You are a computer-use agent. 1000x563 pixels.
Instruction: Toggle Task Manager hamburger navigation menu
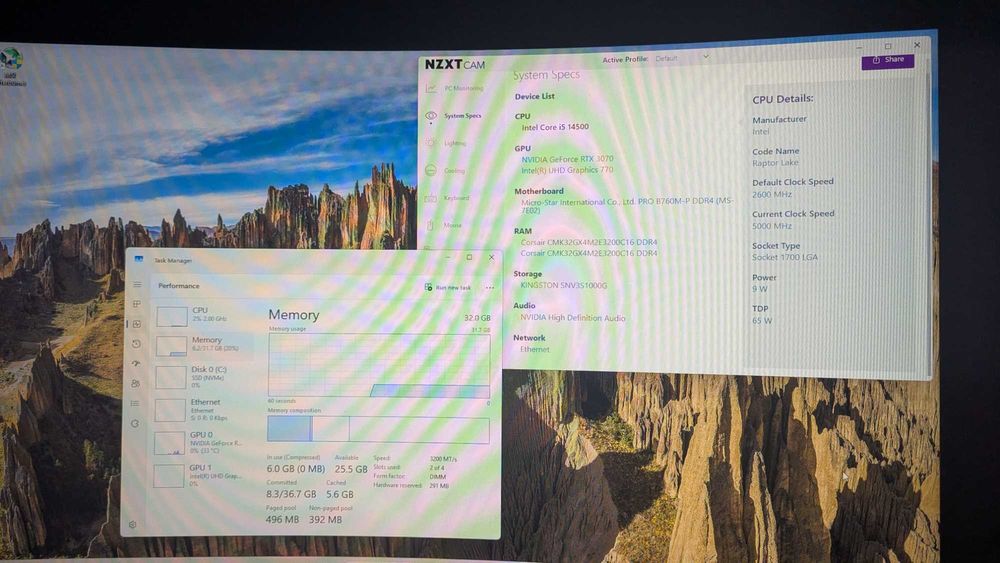(137, 284)
